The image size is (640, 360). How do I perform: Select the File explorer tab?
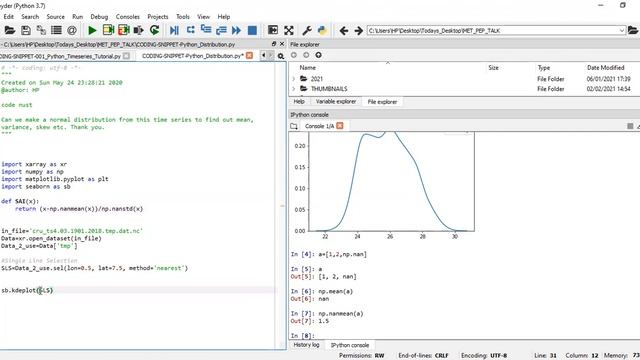click(382, 102)
